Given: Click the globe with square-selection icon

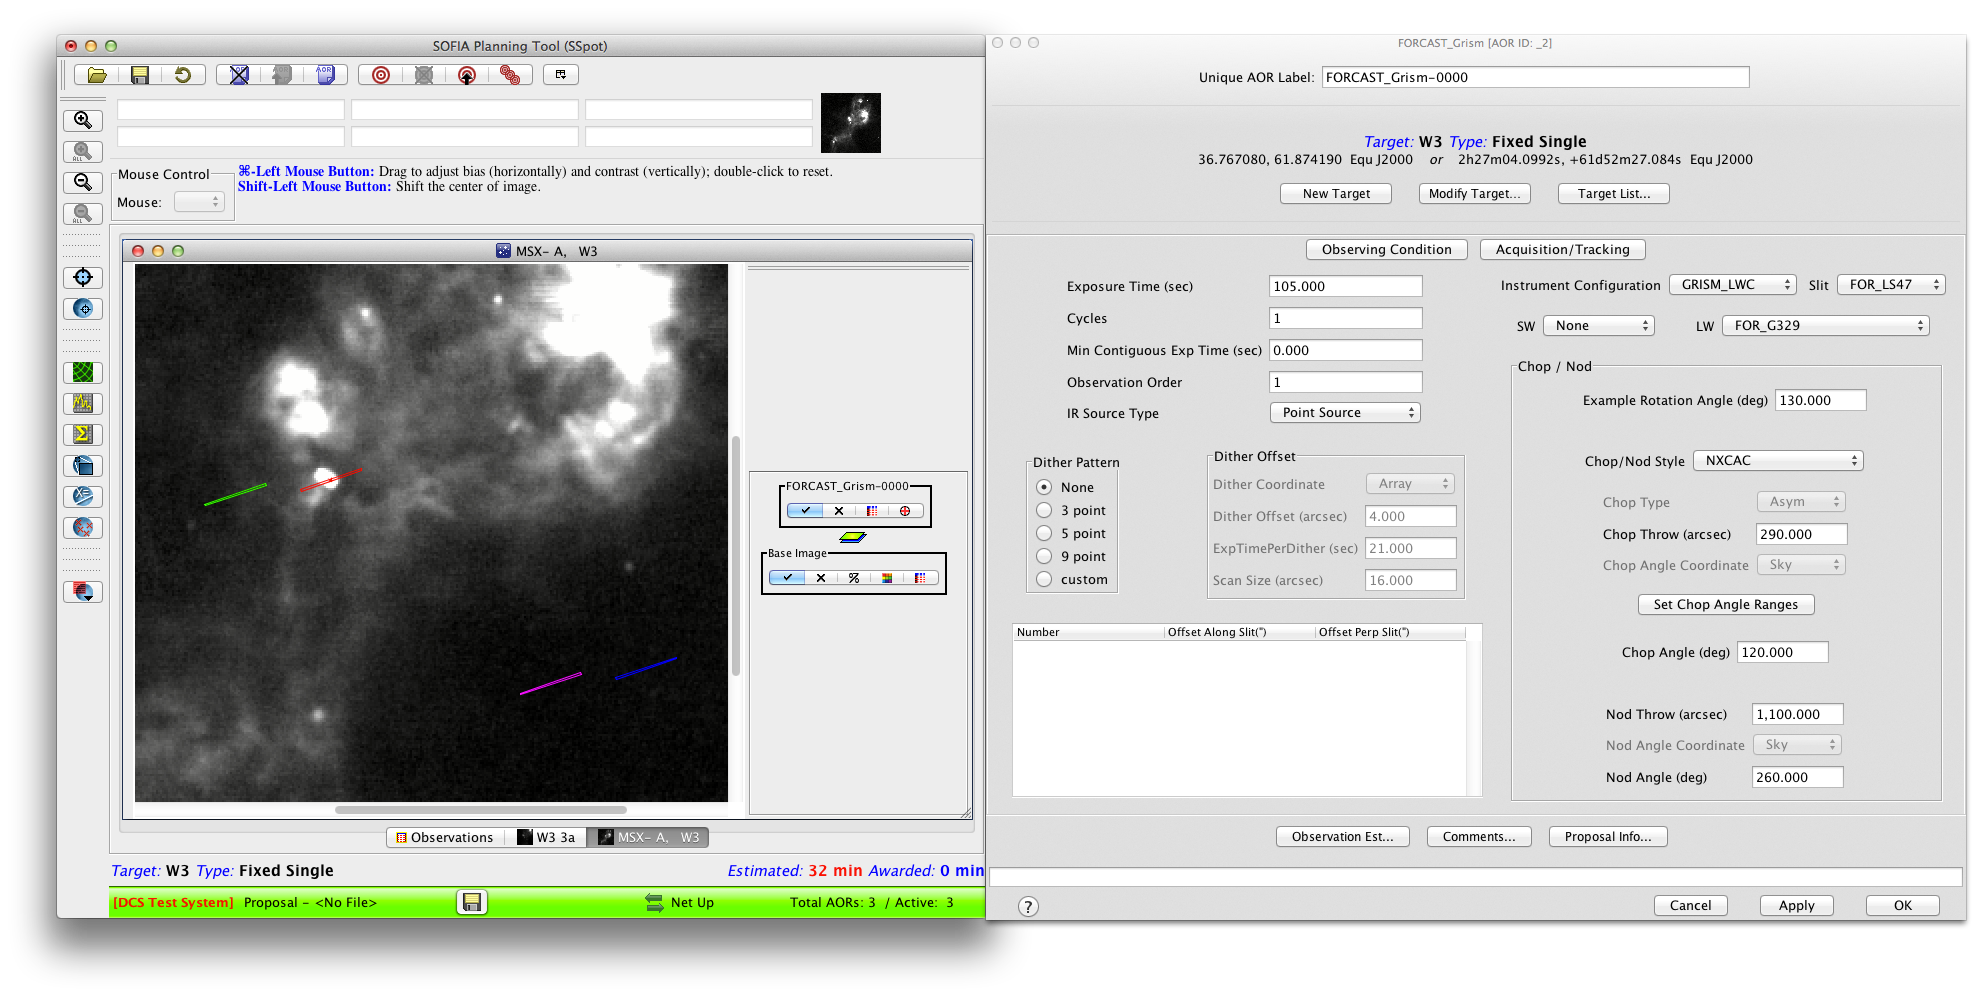Looking at the screenshot, I should pyautogui.click(x=83, y=466).
